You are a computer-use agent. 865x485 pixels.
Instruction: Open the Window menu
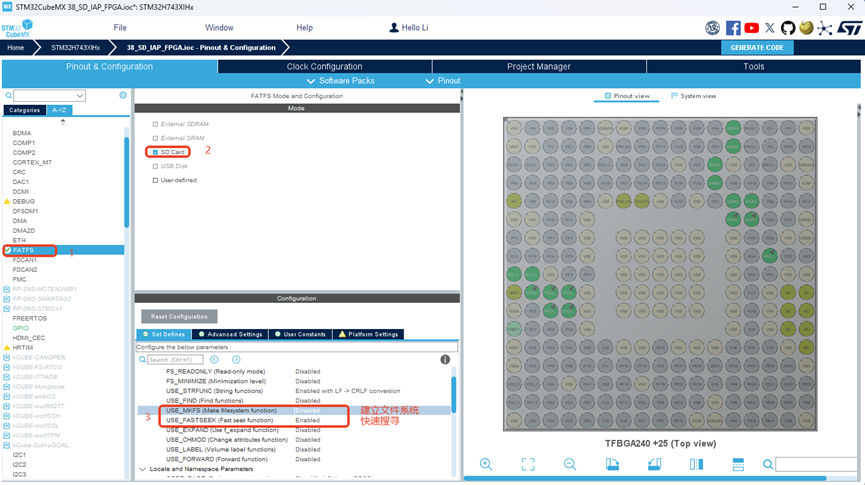(x=219, y=28)
